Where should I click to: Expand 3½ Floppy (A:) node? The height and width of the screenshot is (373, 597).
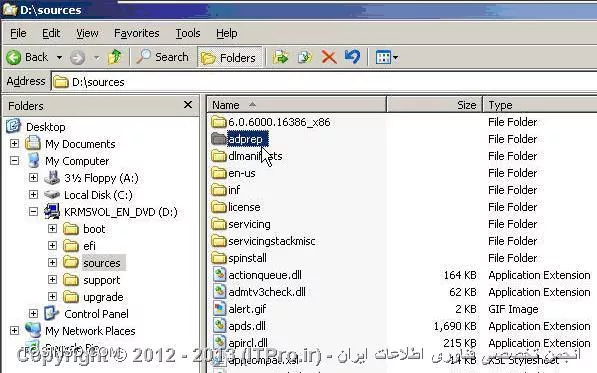[34, 177]
